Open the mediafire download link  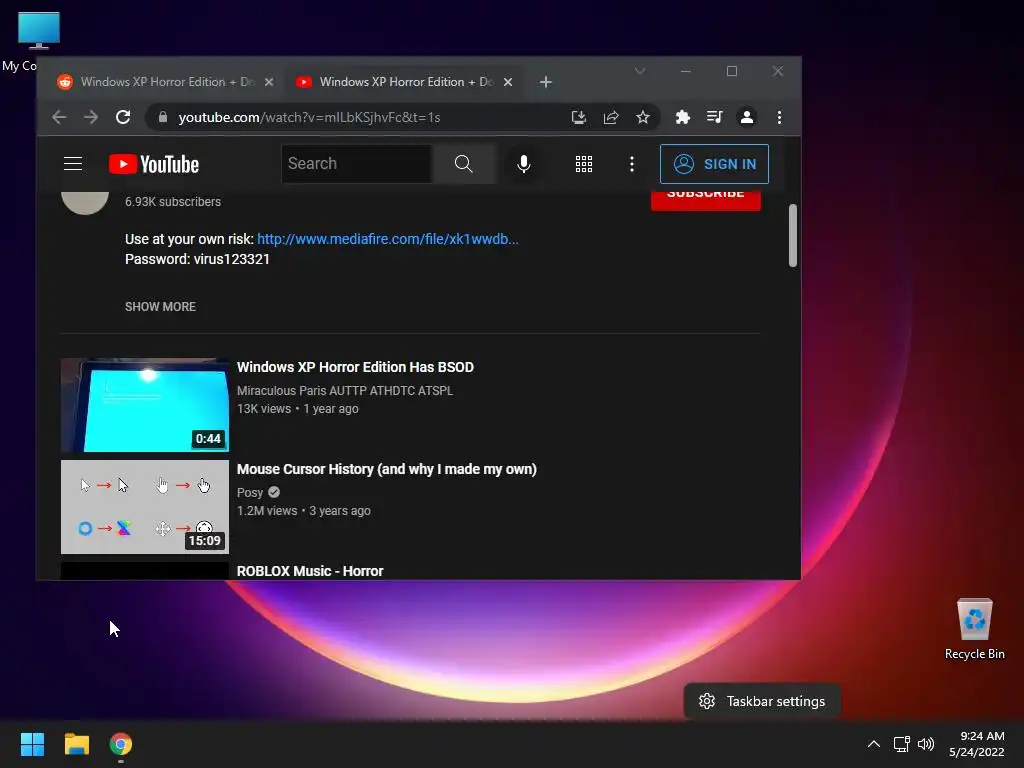coord(387,239)
